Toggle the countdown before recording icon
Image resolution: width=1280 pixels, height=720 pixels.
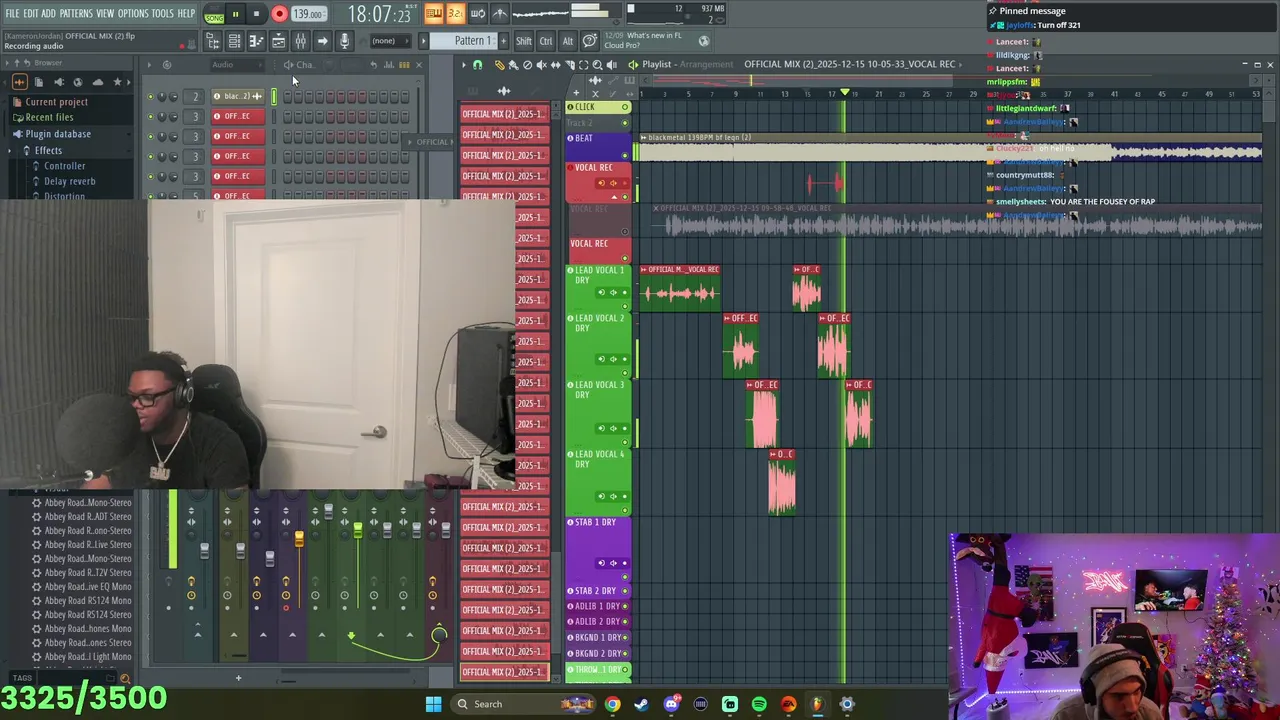457,14
